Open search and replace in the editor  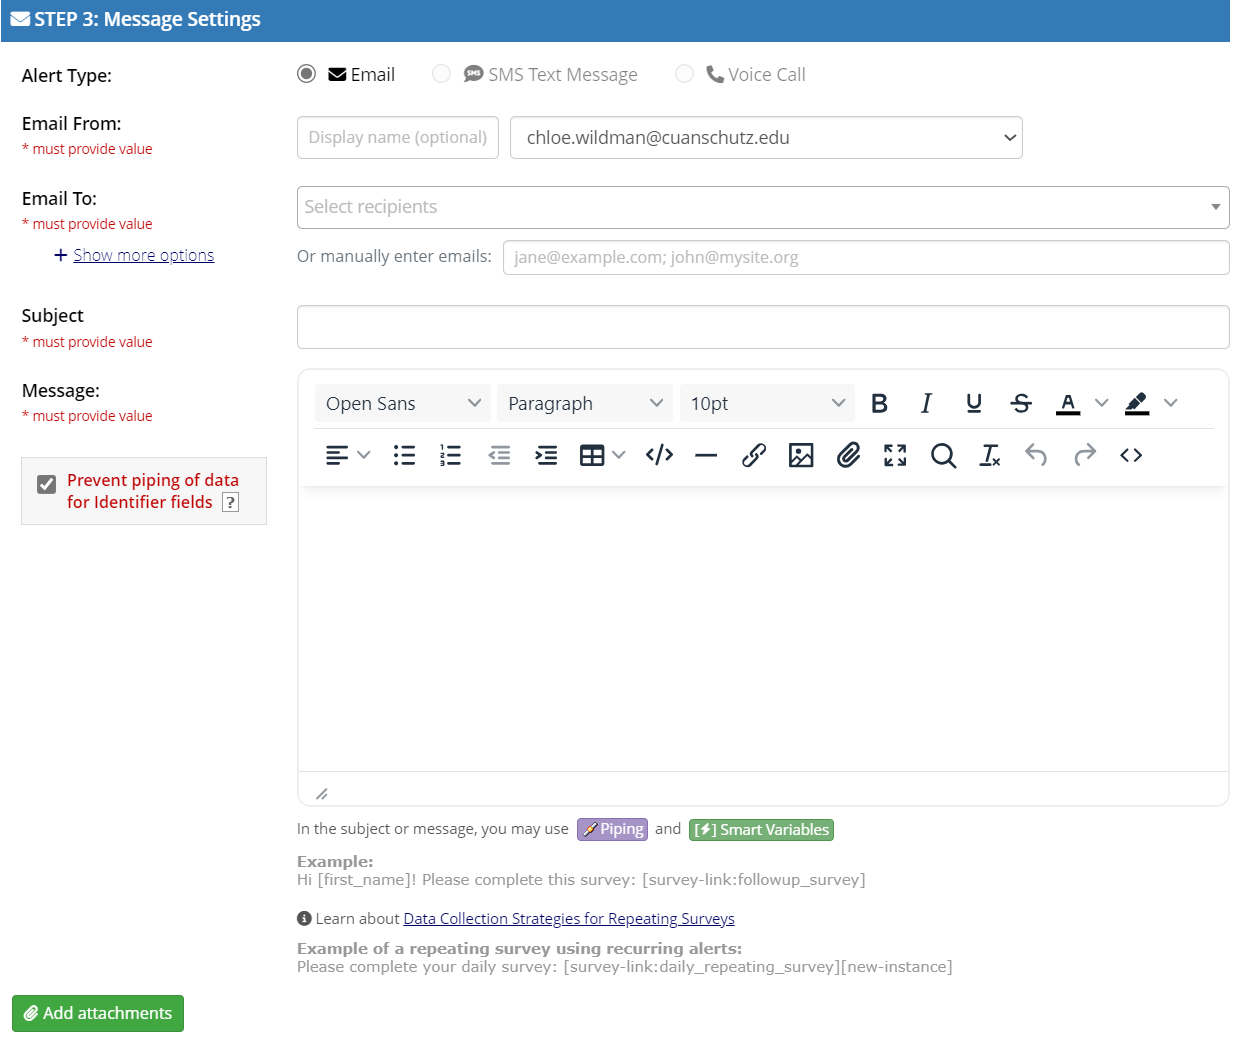(943, 455)
